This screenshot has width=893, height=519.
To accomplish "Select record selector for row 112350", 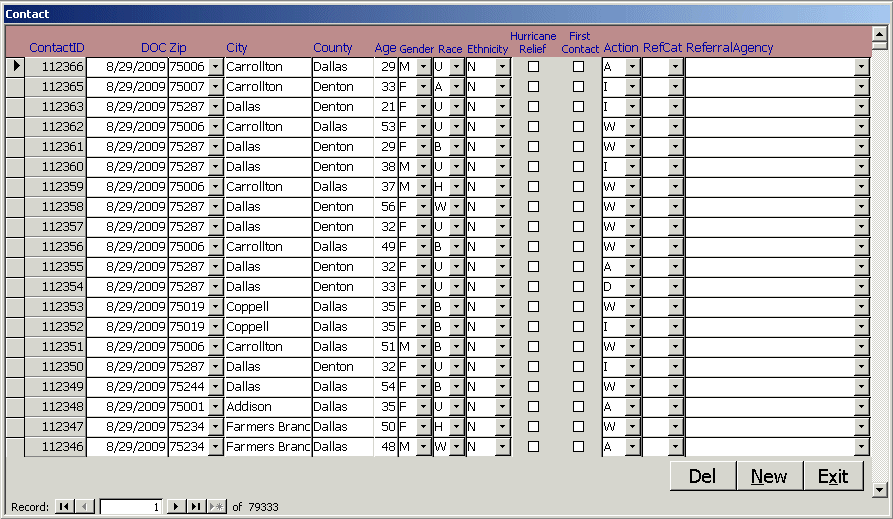I will [15, 367].
